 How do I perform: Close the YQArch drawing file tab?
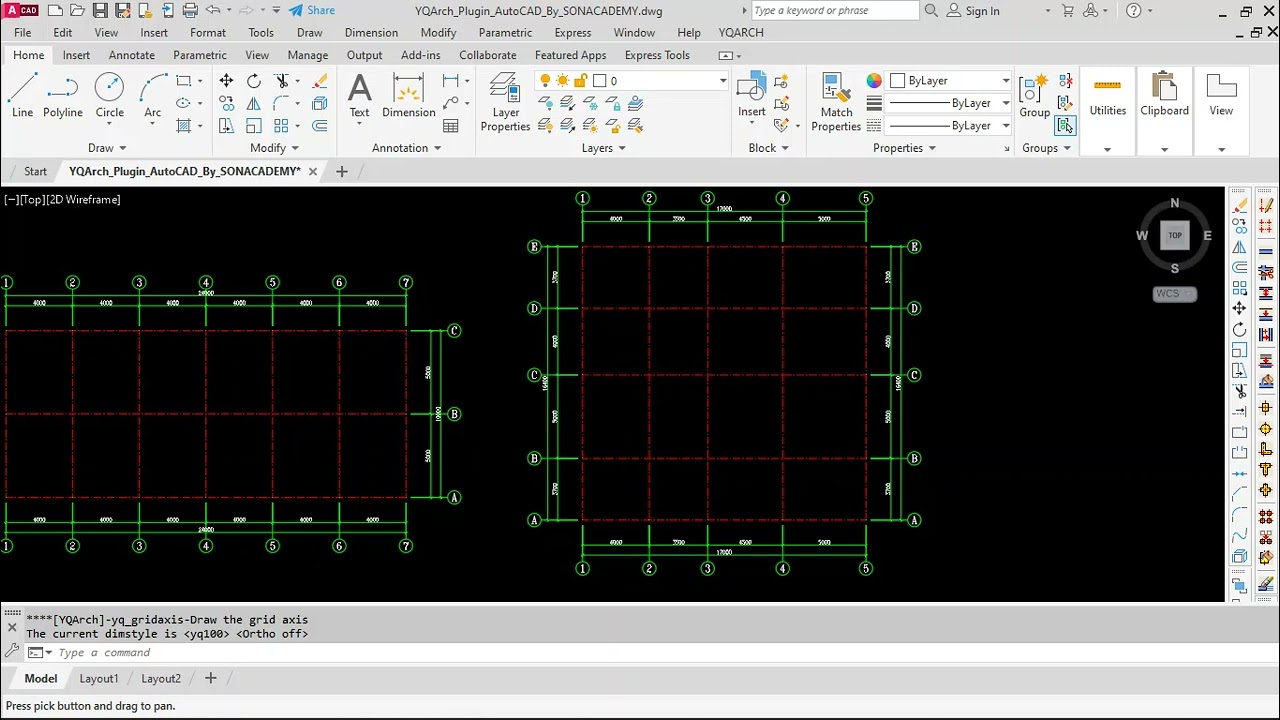click(312, 171)
